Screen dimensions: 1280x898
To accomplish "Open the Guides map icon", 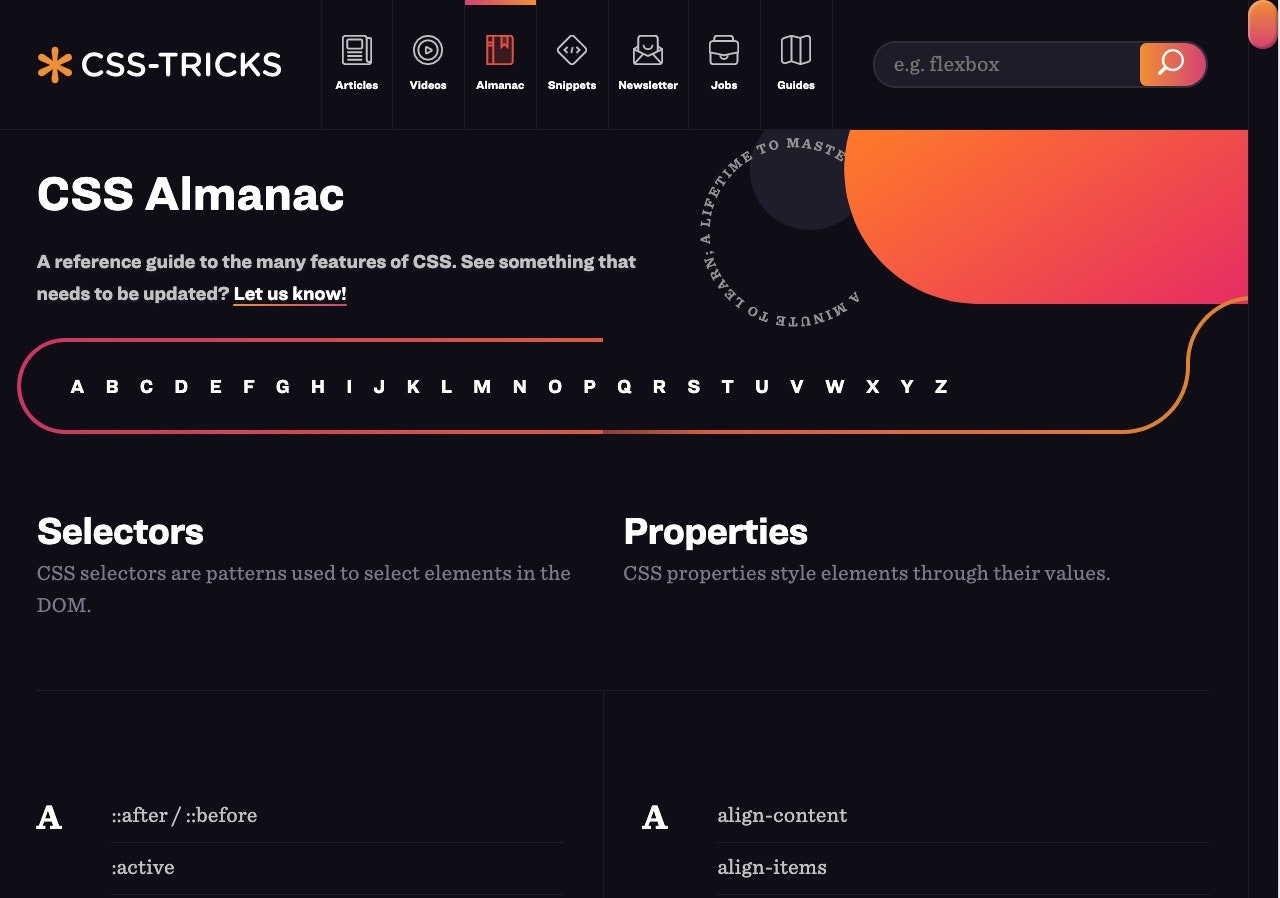I will click(796, 50).
